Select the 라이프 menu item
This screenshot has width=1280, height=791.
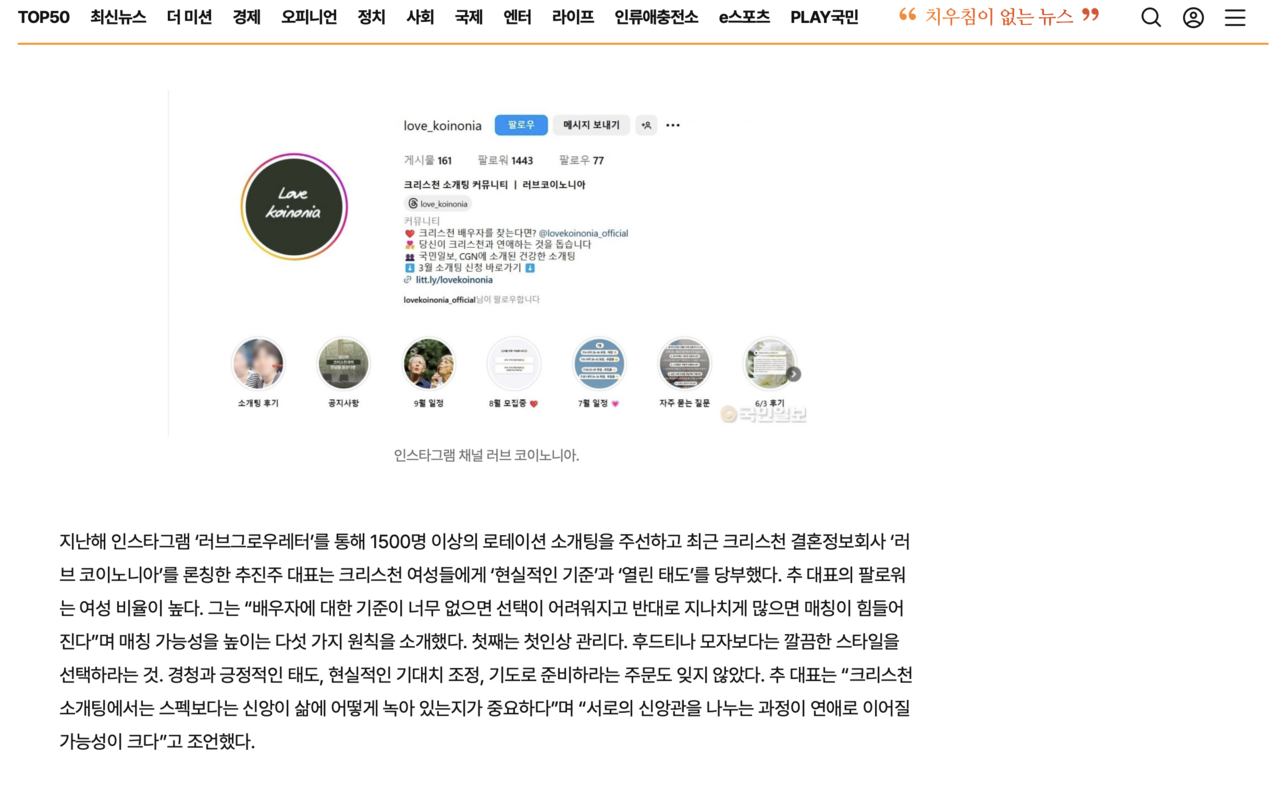click(x=573, y=17)
